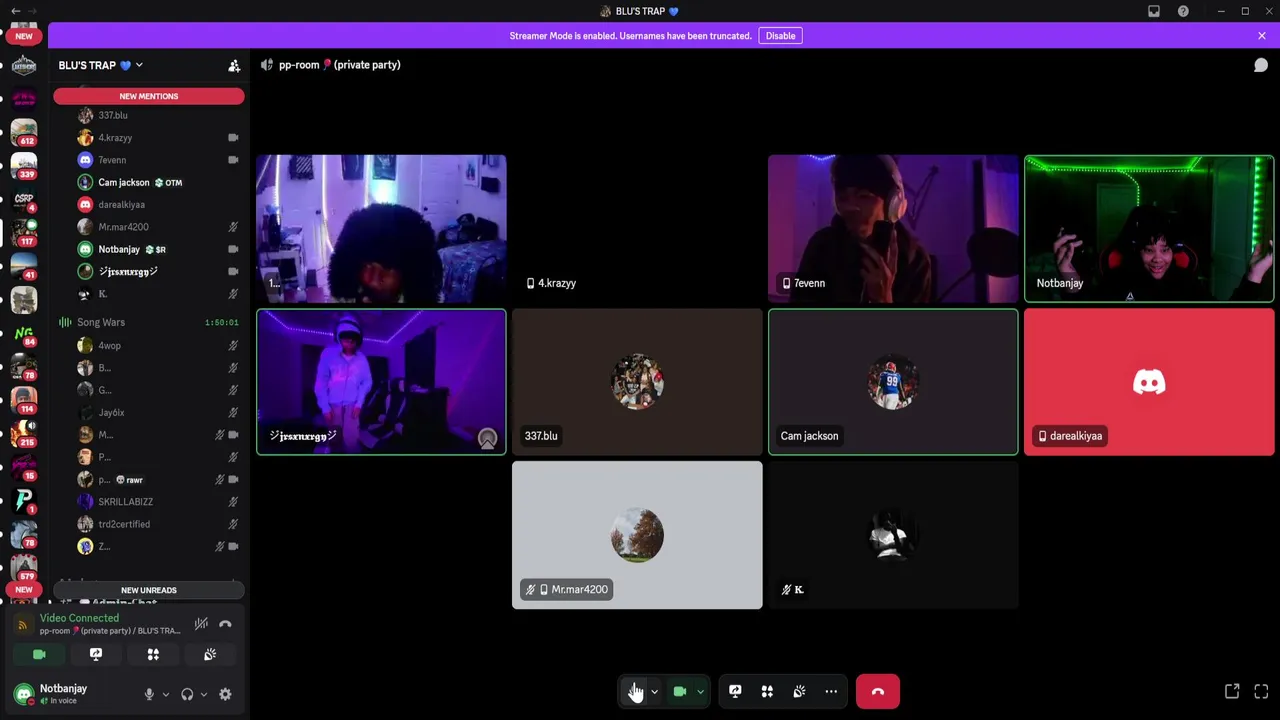Focus the Mr.mar4200 tile
This screenshot has width=1280, height=720.
(637, 535)
